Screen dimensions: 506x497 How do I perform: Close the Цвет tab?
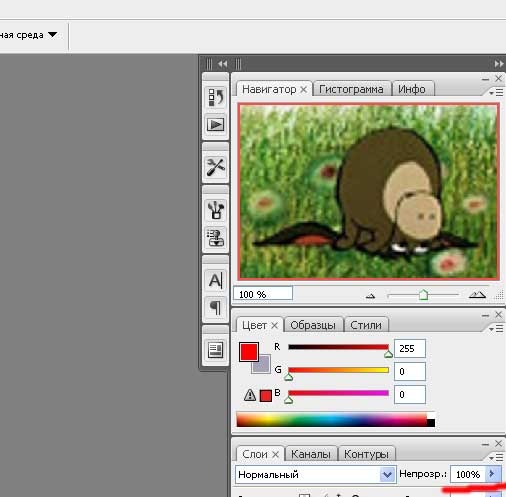274,325
